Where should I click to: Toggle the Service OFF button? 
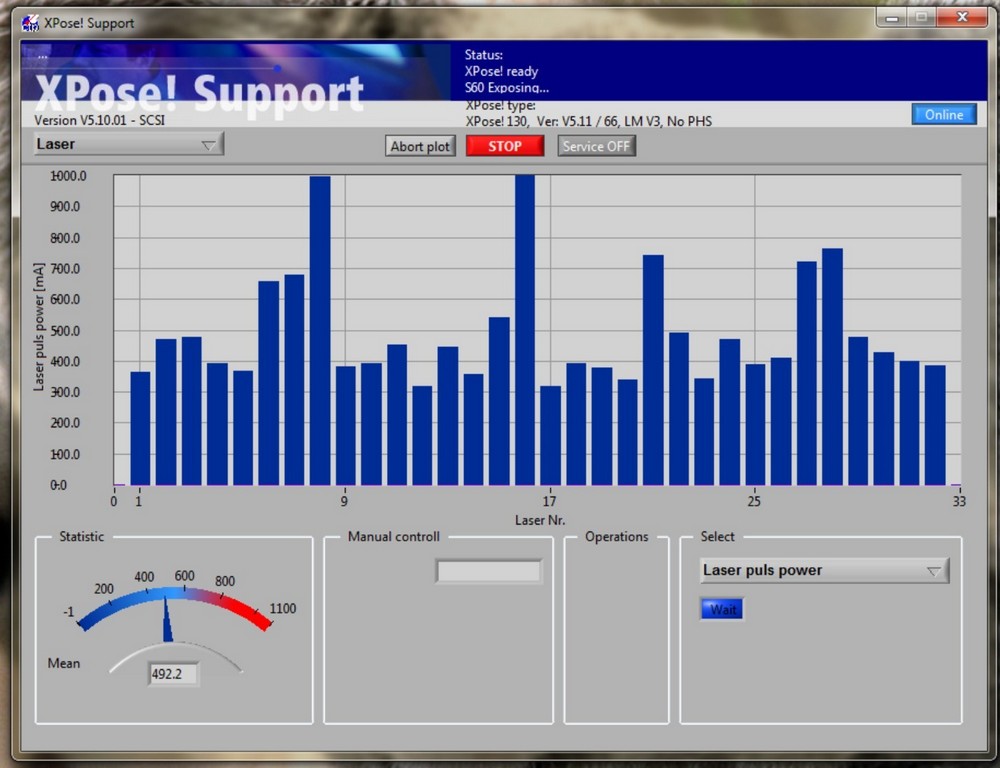coord(596,146)
